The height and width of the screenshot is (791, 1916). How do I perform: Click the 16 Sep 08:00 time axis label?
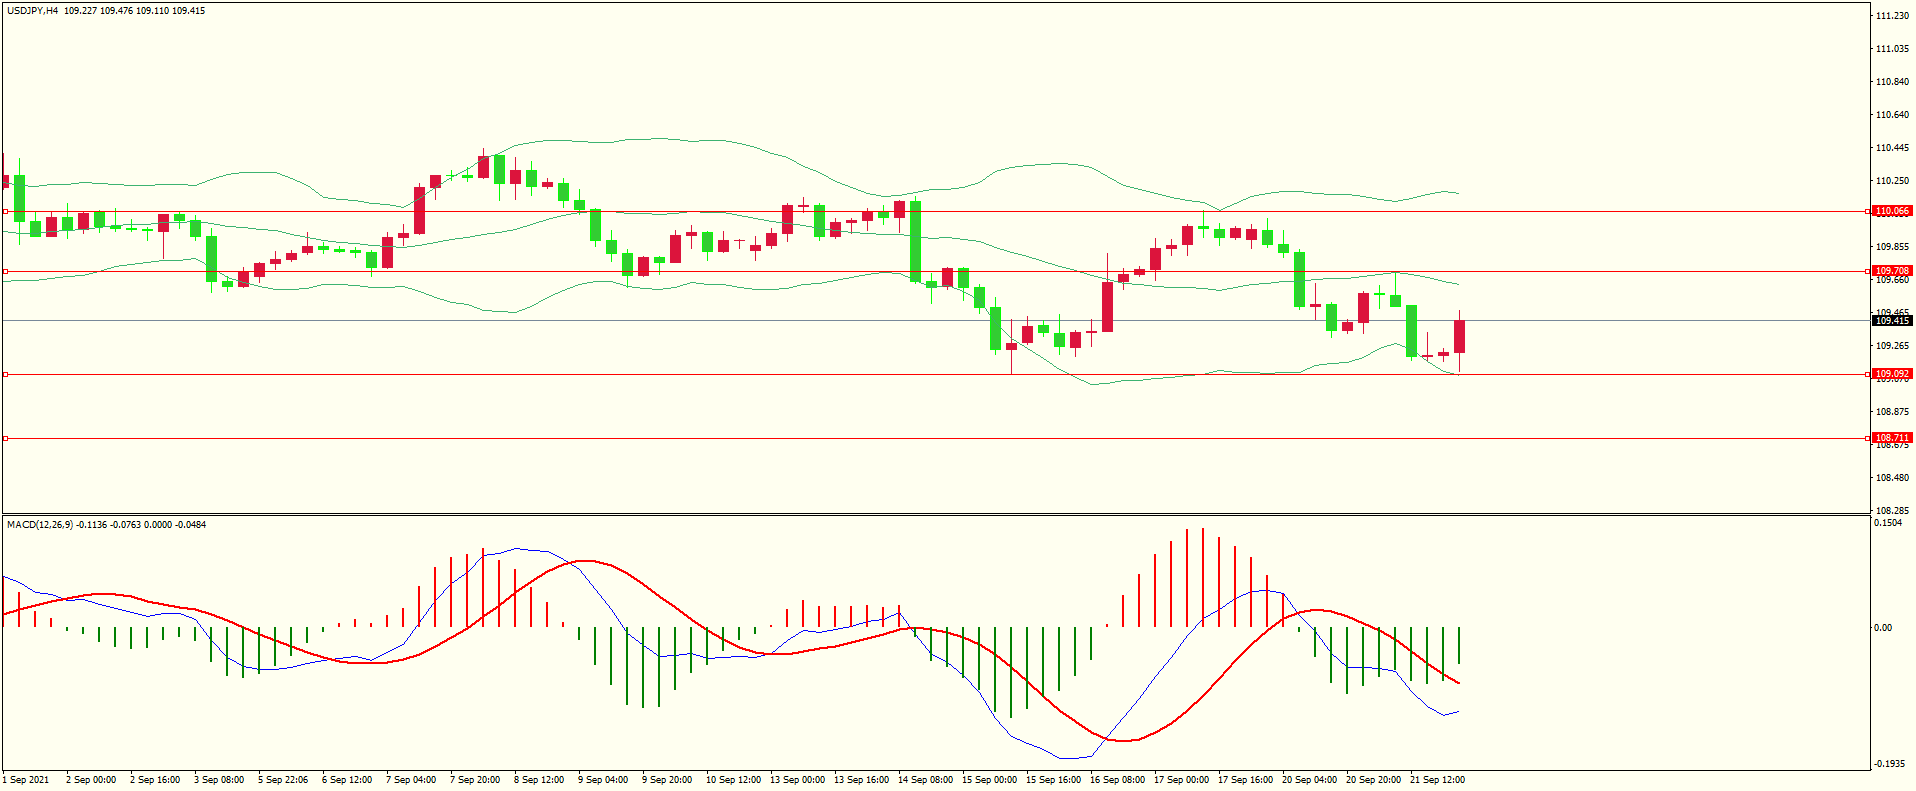tap(1117, 780)
